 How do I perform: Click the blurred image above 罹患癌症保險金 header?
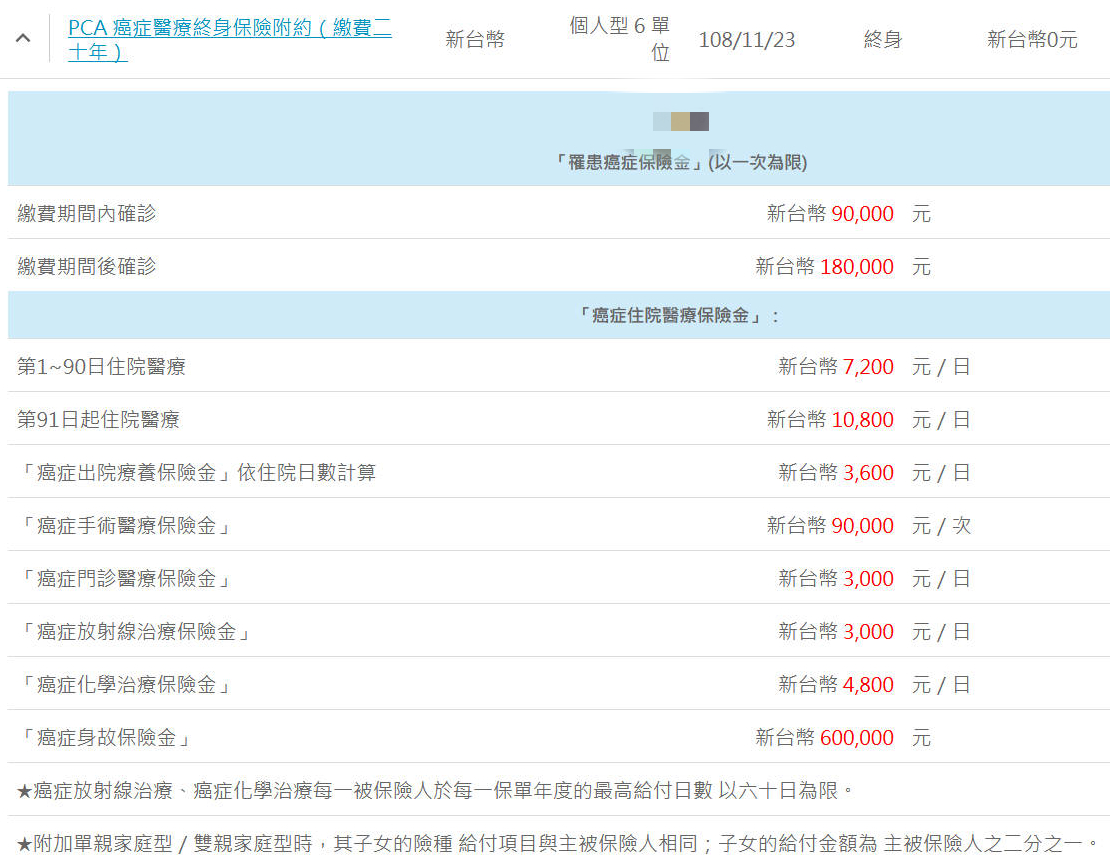coord(681,122)
